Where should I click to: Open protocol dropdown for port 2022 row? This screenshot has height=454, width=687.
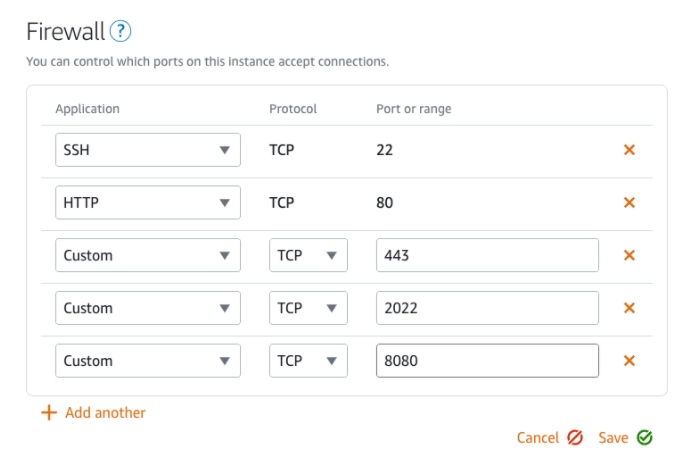coord(307,308)
